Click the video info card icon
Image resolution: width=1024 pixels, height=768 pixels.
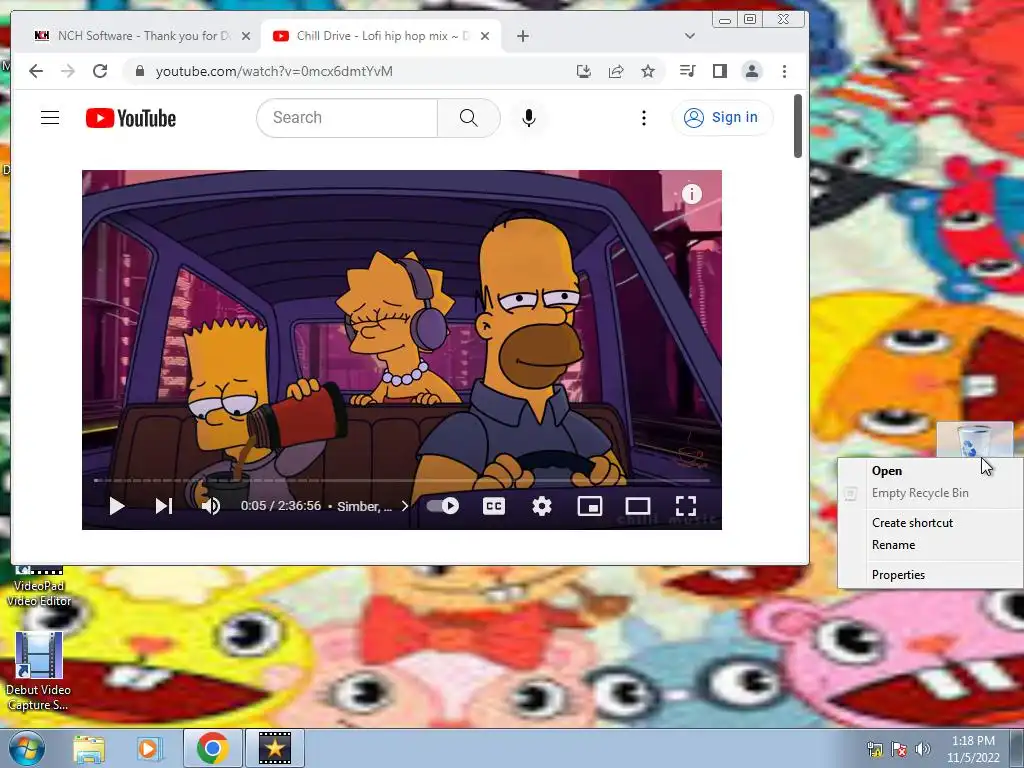[692, 194]
